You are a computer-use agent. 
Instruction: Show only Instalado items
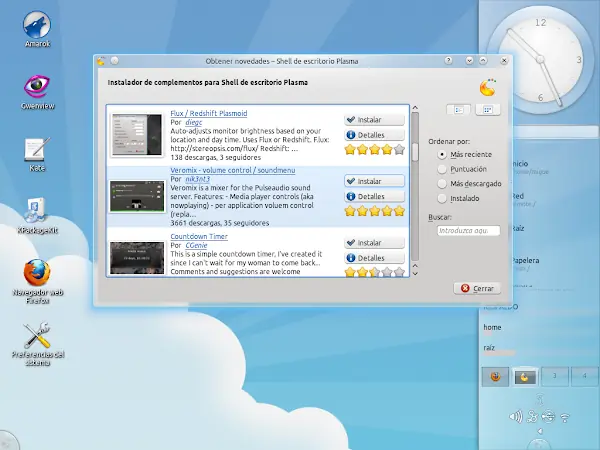pos(458,198)
